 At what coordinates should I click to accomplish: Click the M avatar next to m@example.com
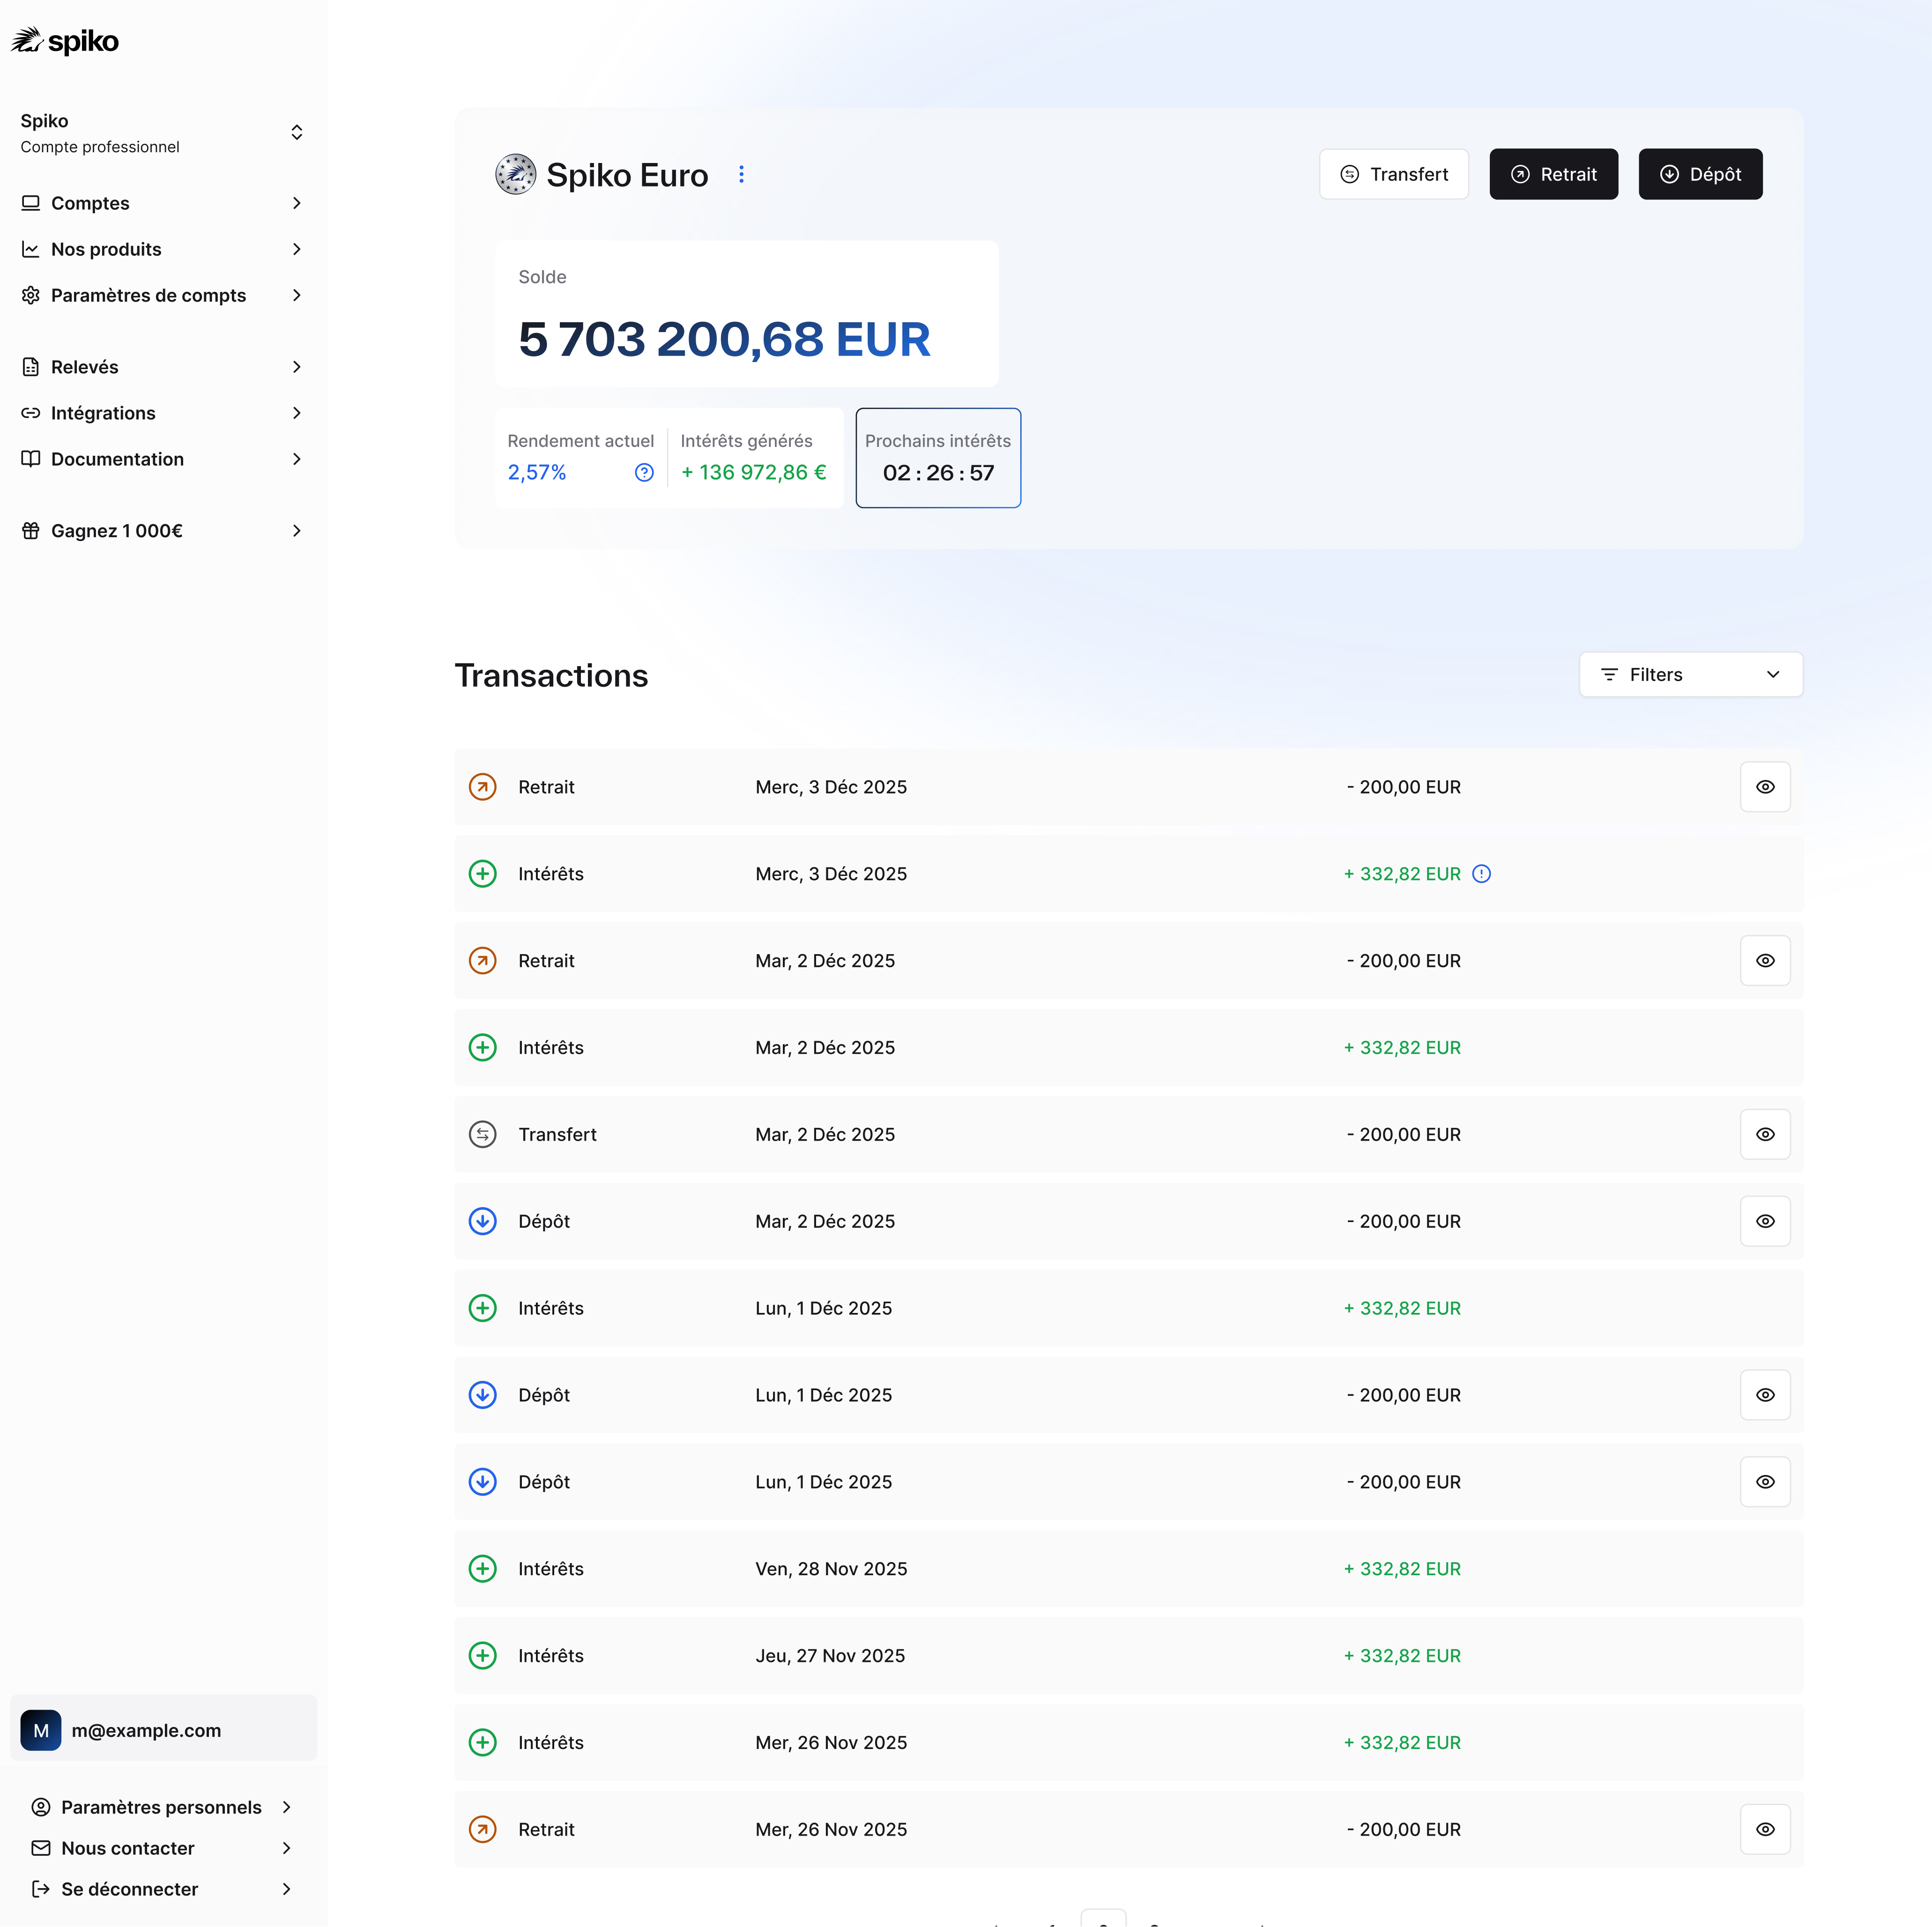41,1730
